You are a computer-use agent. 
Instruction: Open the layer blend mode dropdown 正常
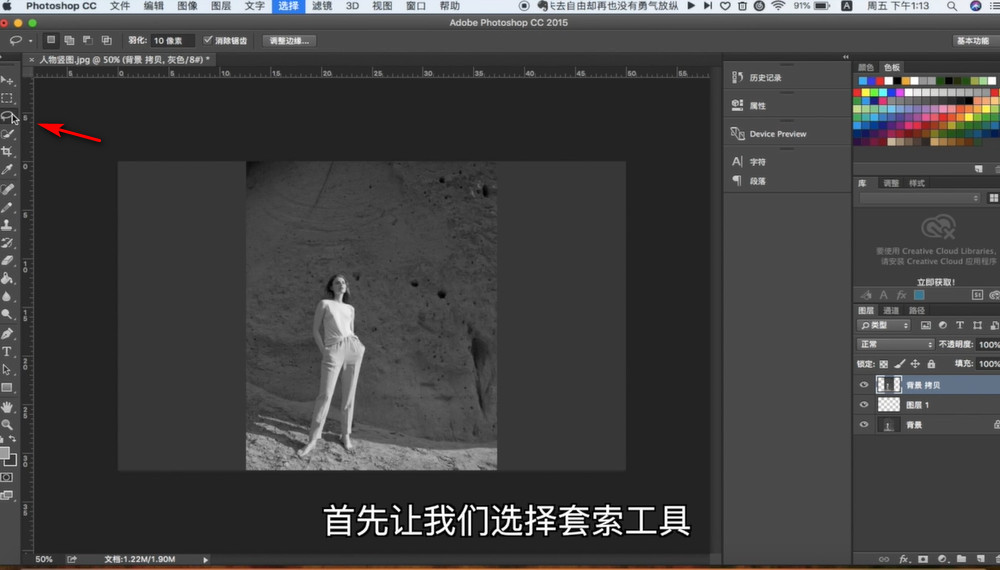coord(895,344)
